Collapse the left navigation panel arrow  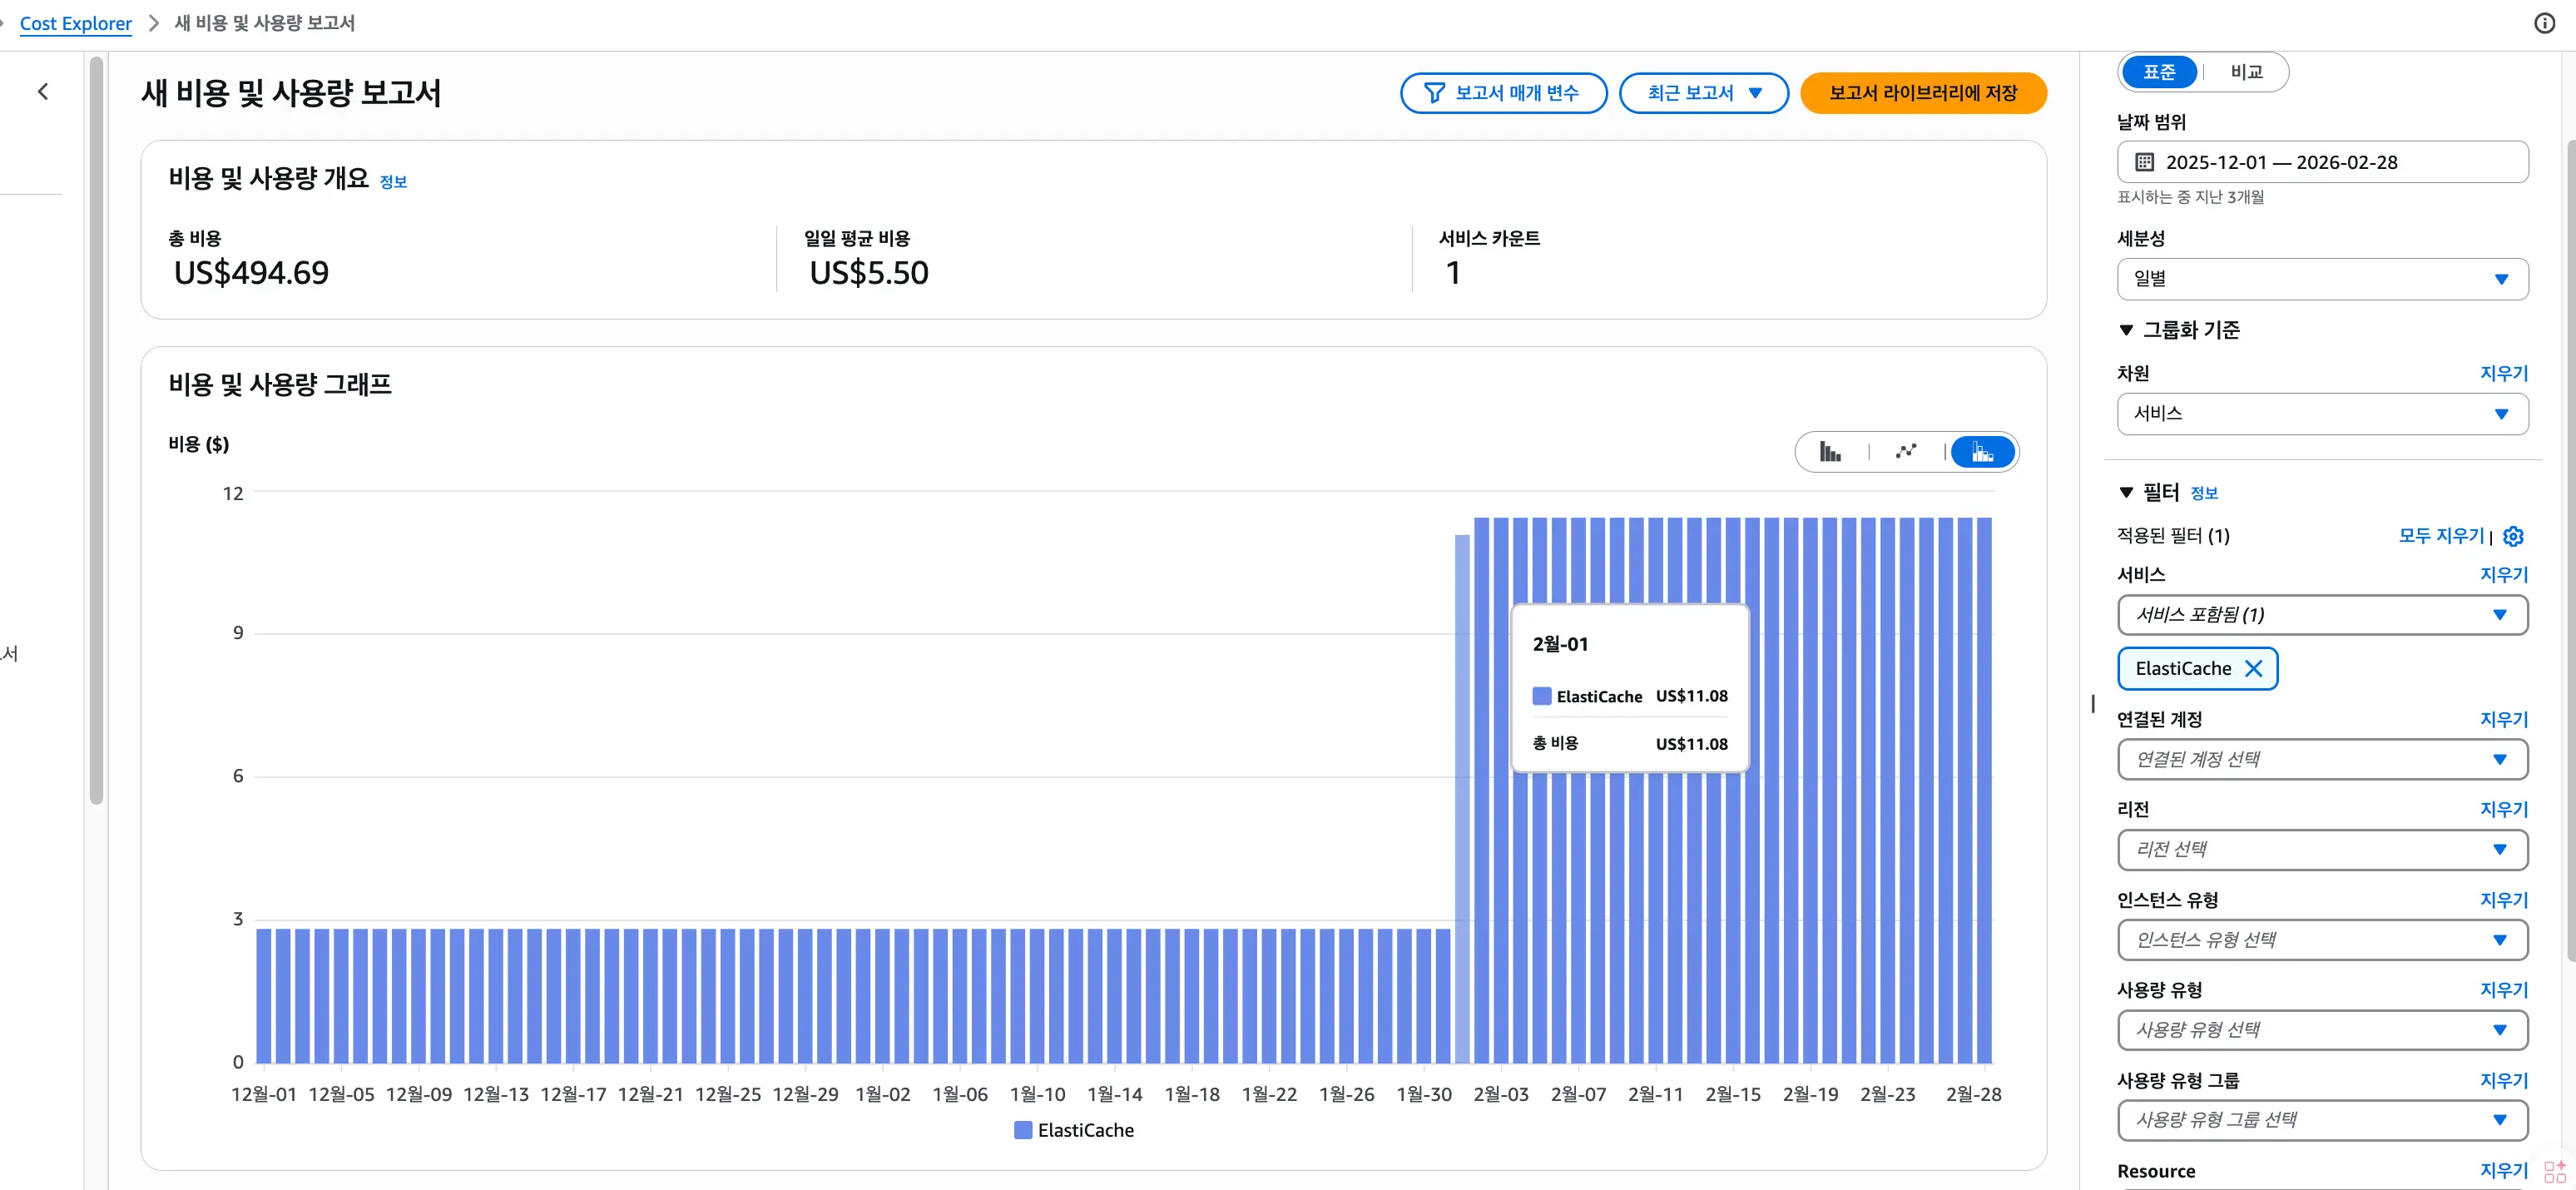pos(43,92)
